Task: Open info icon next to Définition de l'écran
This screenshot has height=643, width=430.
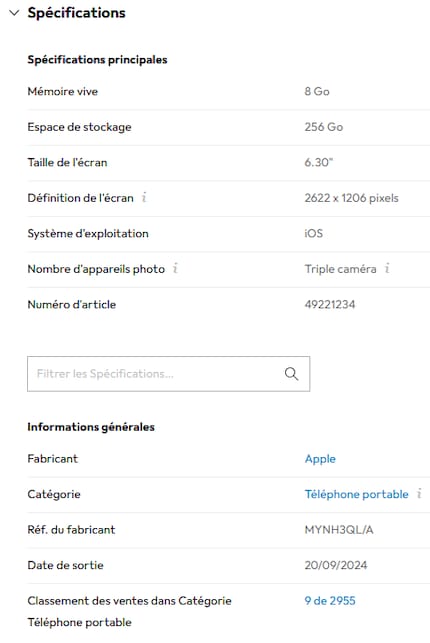Action: (144, 198)
